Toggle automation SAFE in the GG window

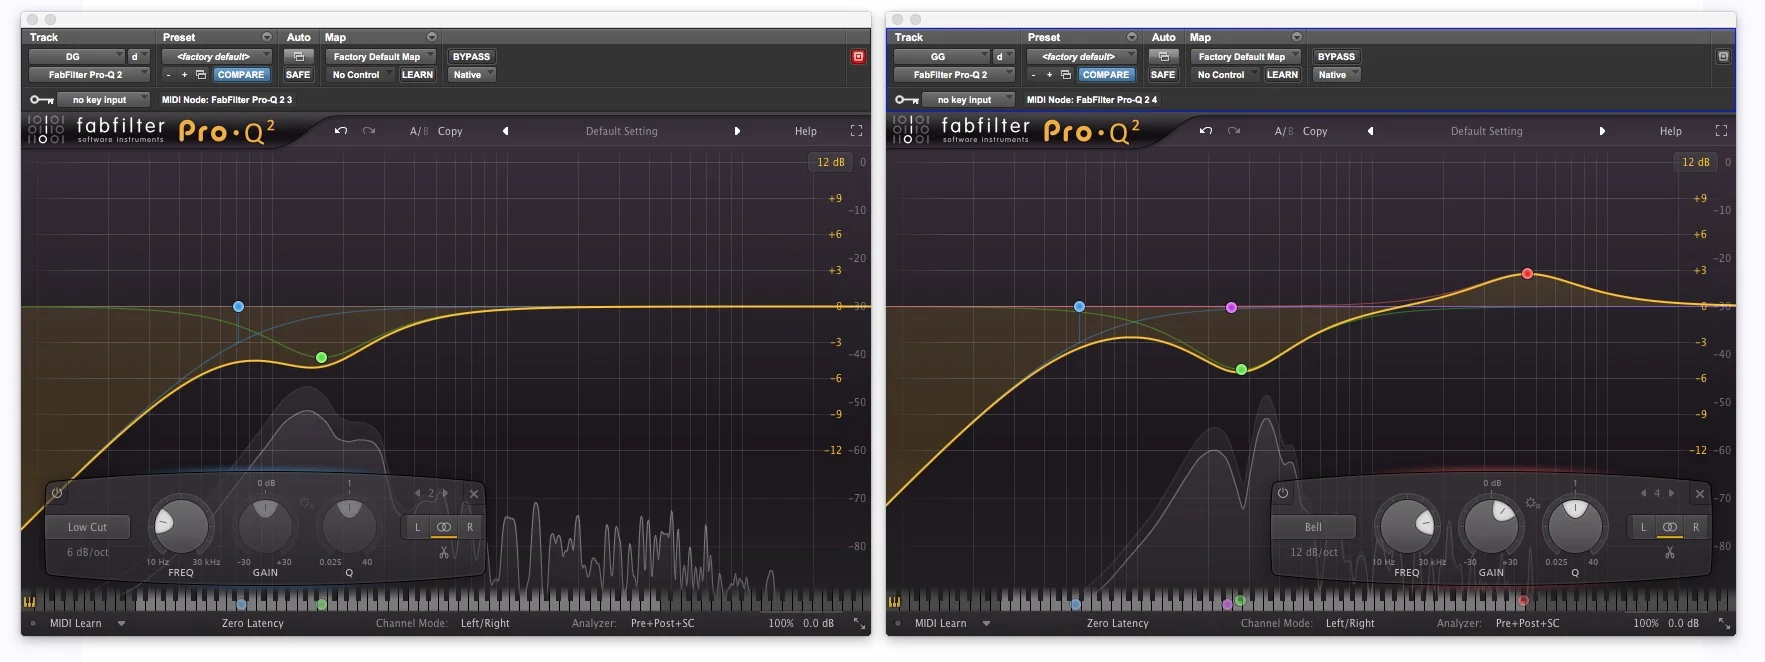(1163, 75)
